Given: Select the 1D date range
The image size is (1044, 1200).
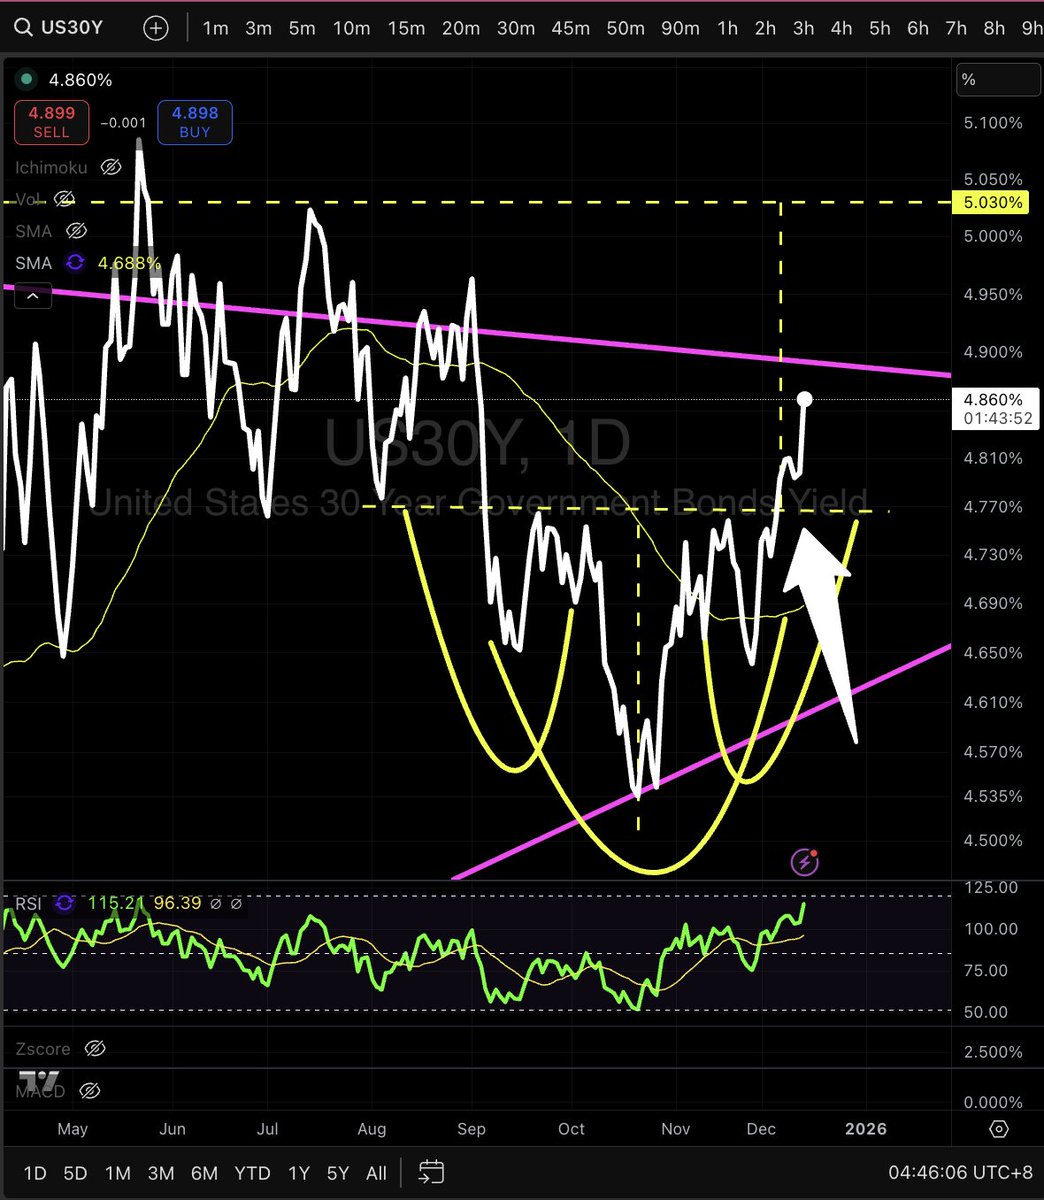Looking at the screenshot, I should point(35,1173).
